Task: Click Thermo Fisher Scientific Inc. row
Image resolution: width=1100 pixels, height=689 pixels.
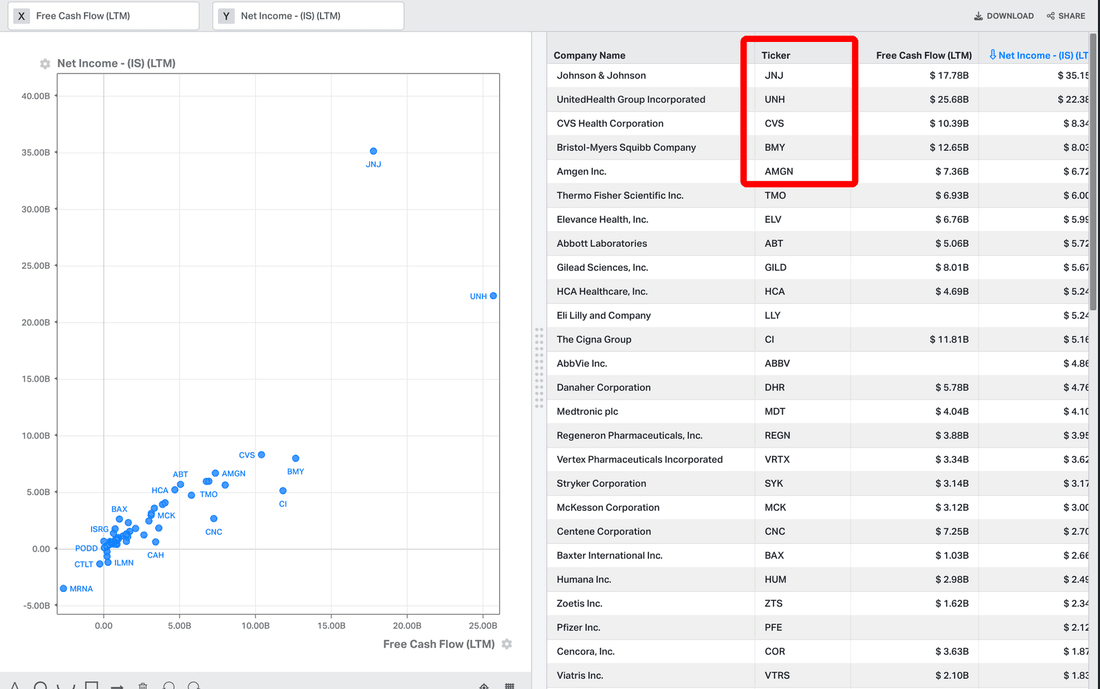Action: pyautogui.click(x=818, y=196)
